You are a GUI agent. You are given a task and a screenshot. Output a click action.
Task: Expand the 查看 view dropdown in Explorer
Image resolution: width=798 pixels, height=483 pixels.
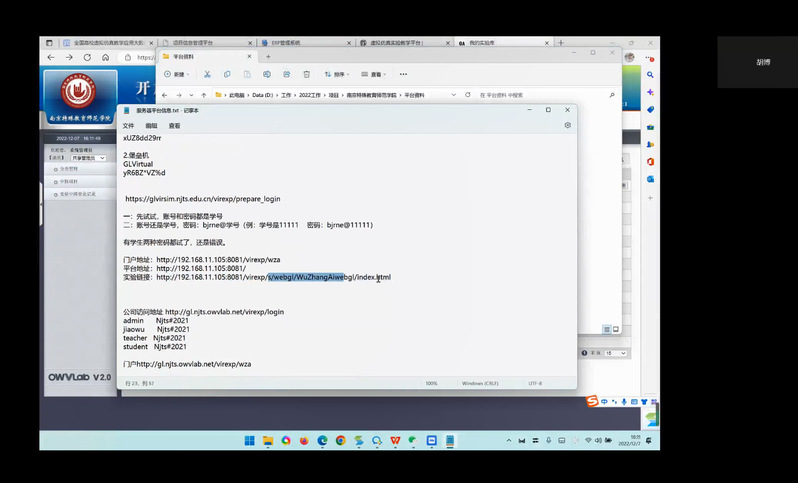click(x=378, y=74)
